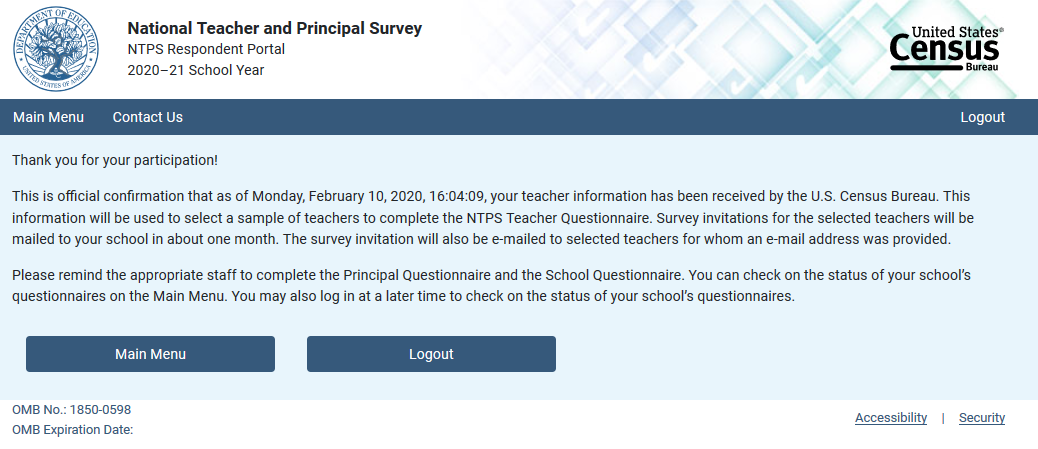This screenshot has height=449, width=1038.
Task: Click the OMB Expiration Date label
Action: [x=73, y=430]
